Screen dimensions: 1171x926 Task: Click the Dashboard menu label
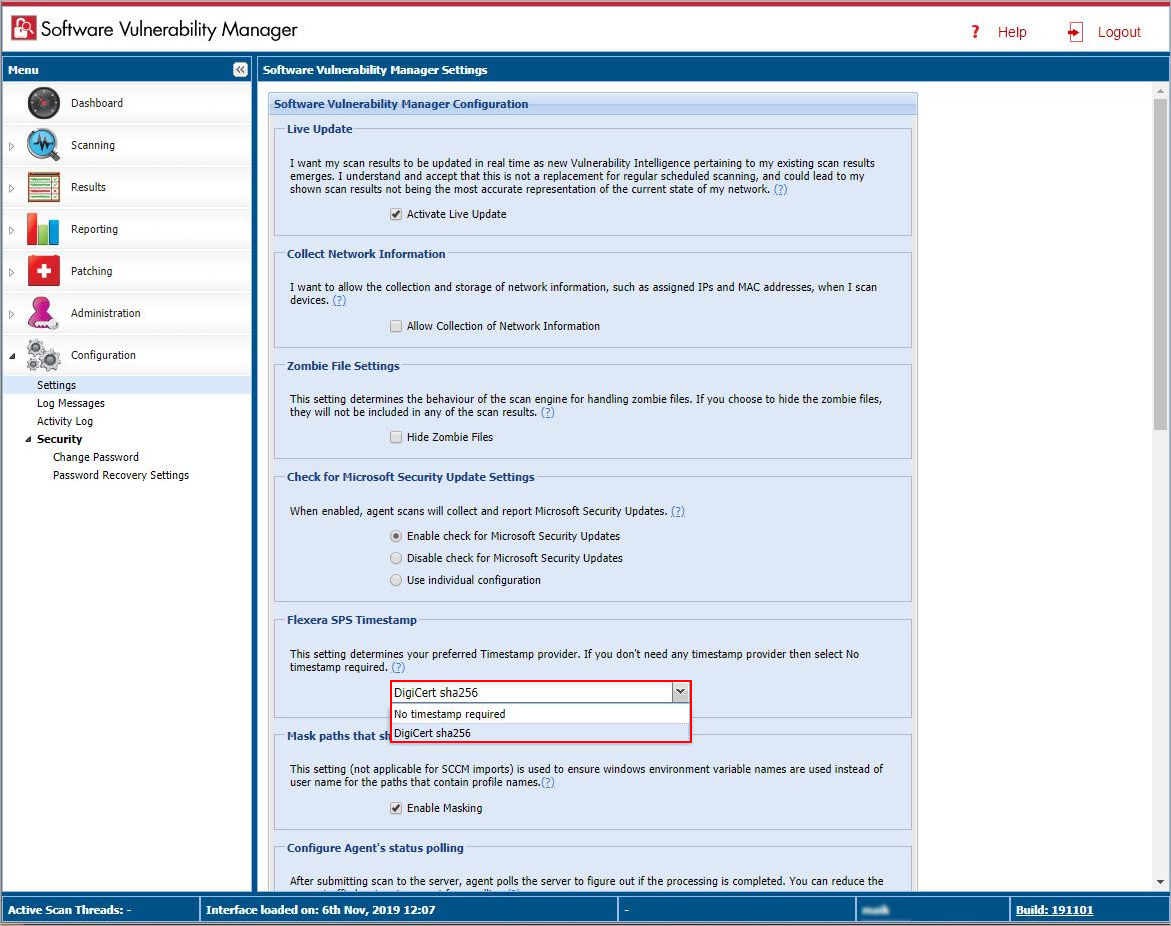(x=97, y=103)
